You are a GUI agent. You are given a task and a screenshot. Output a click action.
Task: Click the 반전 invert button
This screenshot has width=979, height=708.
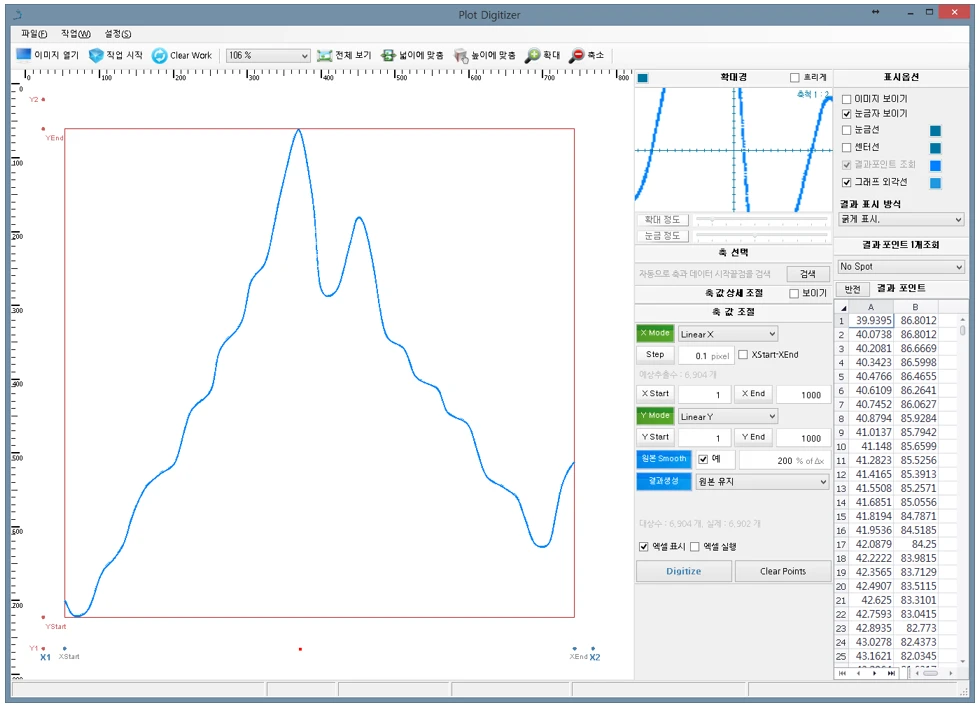pos(852,289)
